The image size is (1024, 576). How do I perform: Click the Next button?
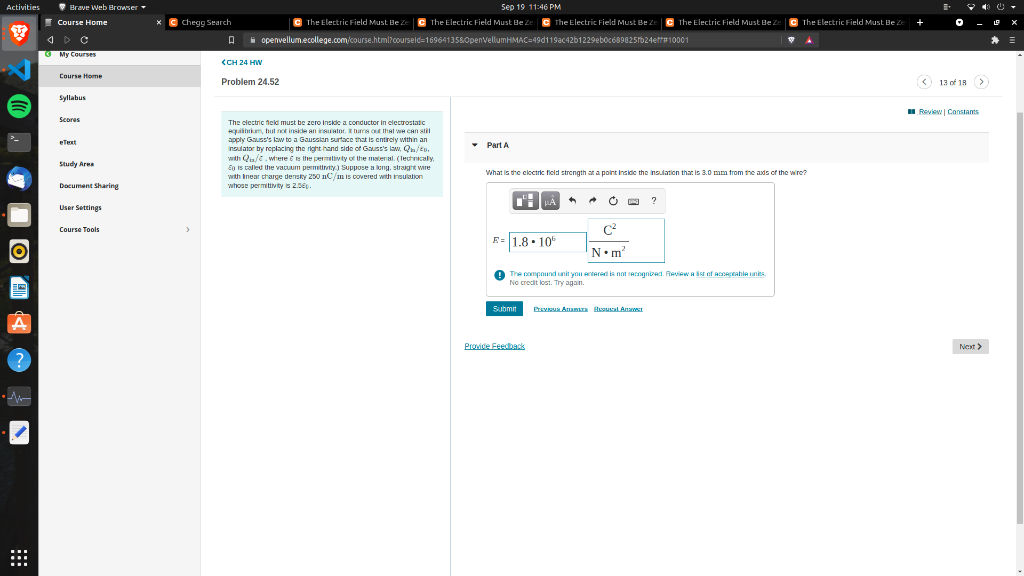(x=970, y=347)
